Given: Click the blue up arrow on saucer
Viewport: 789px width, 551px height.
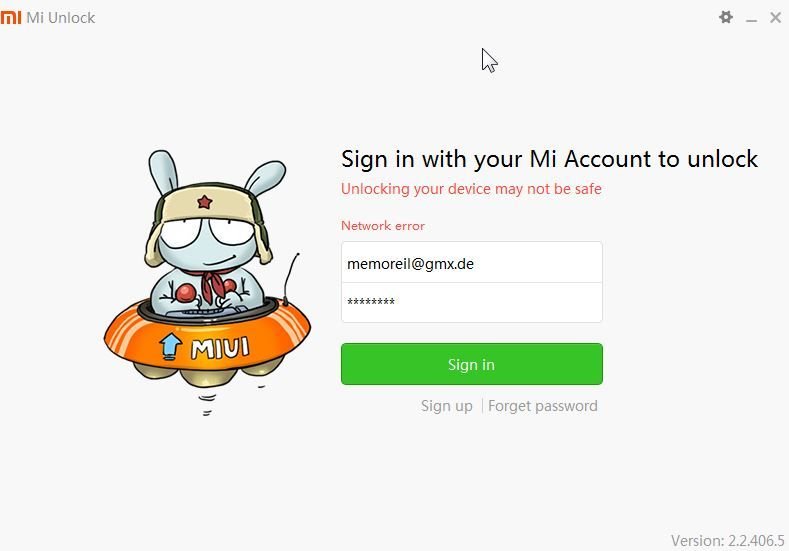Looking at the screenshot, I should 170,346.
